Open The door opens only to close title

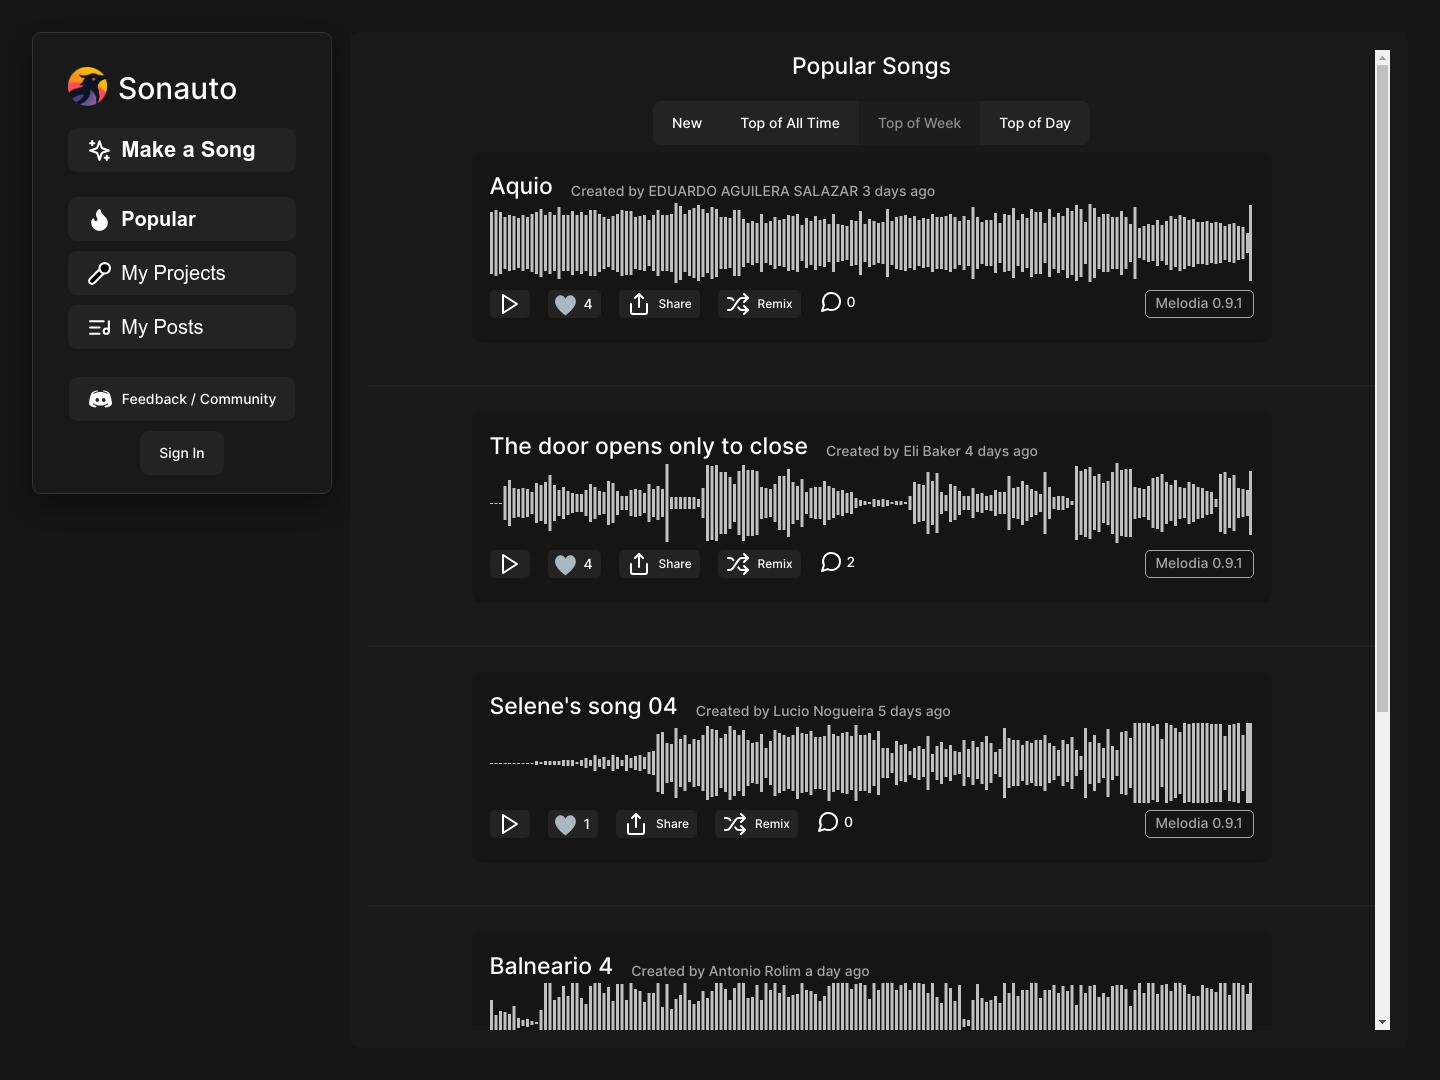[x=648, y=446]
